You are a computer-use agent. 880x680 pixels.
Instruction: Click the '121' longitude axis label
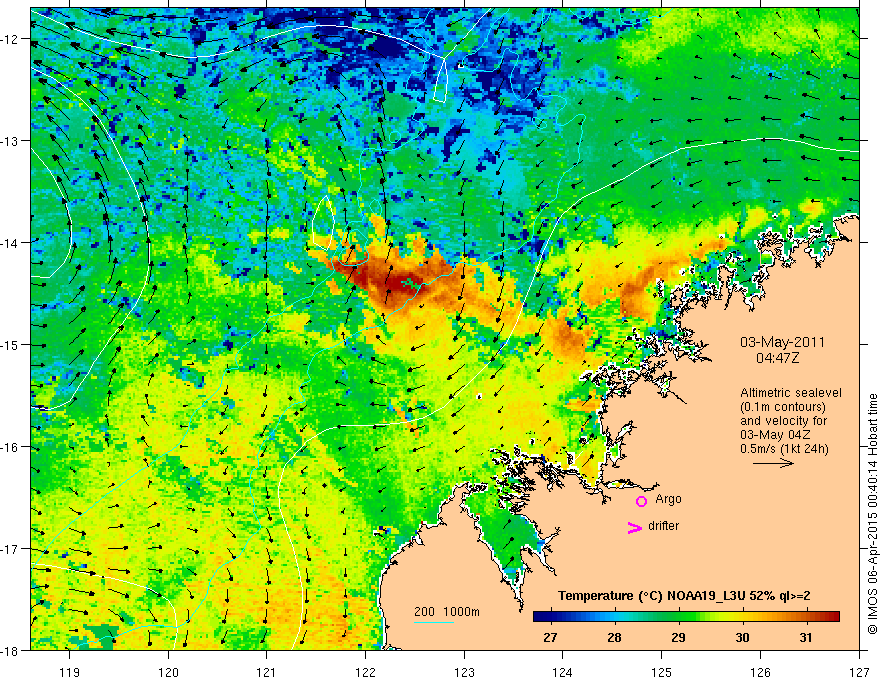(267, 672)
